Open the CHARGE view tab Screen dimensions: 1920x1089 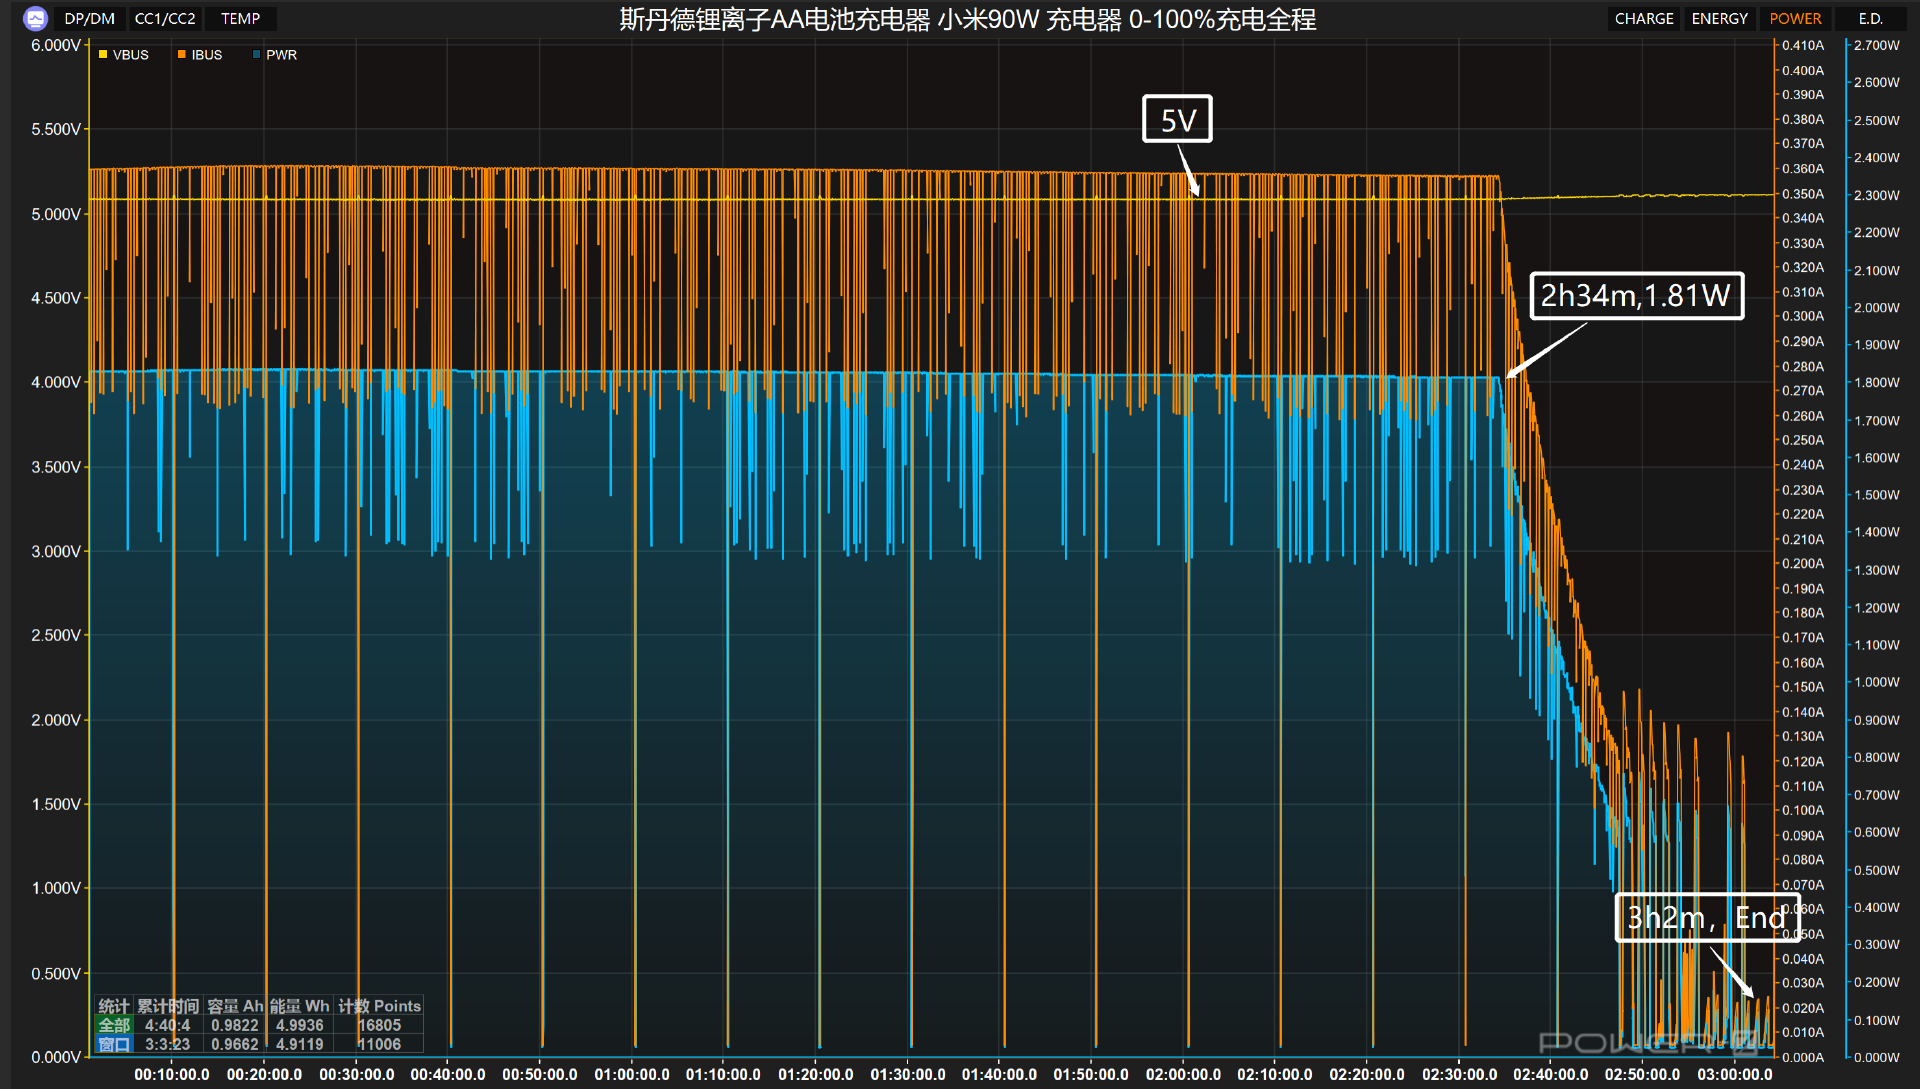[1644, 19]
